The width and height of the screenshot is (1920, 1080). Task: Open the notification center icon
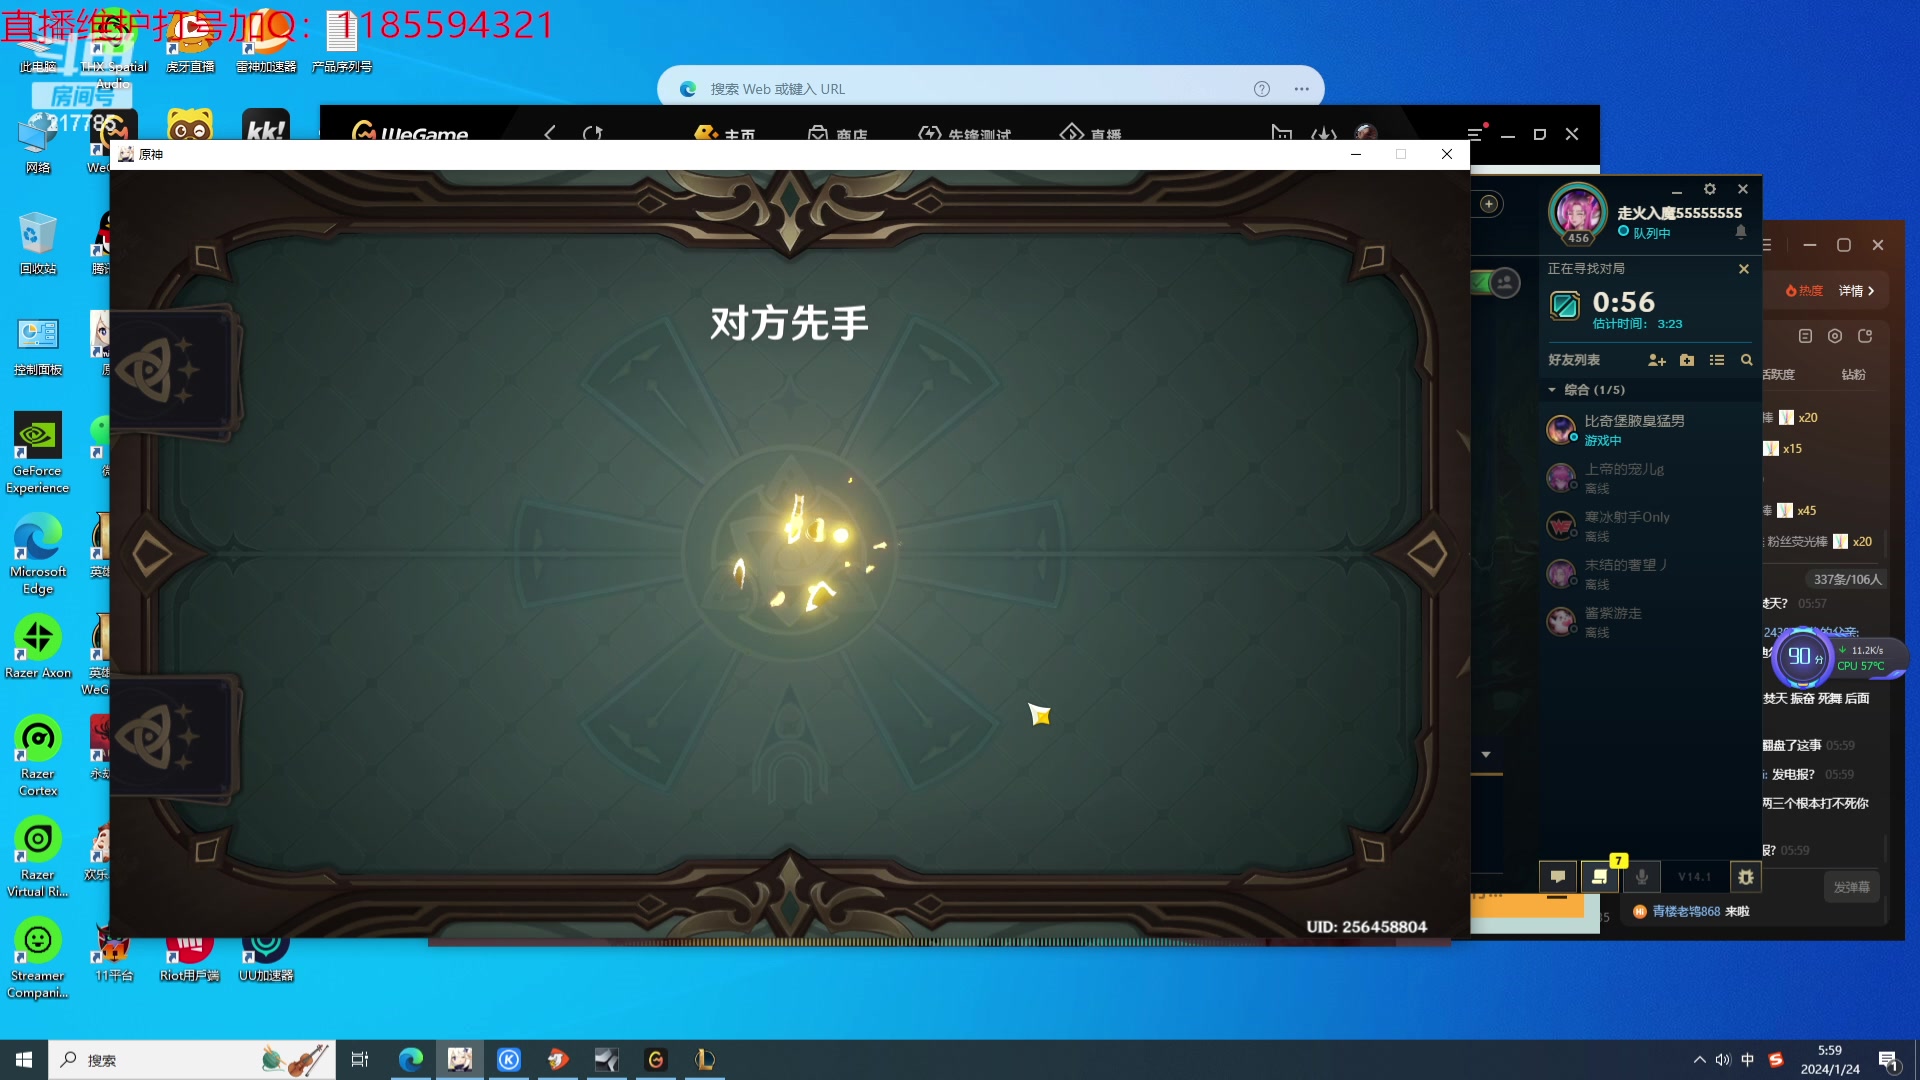click(1889, 1061)
